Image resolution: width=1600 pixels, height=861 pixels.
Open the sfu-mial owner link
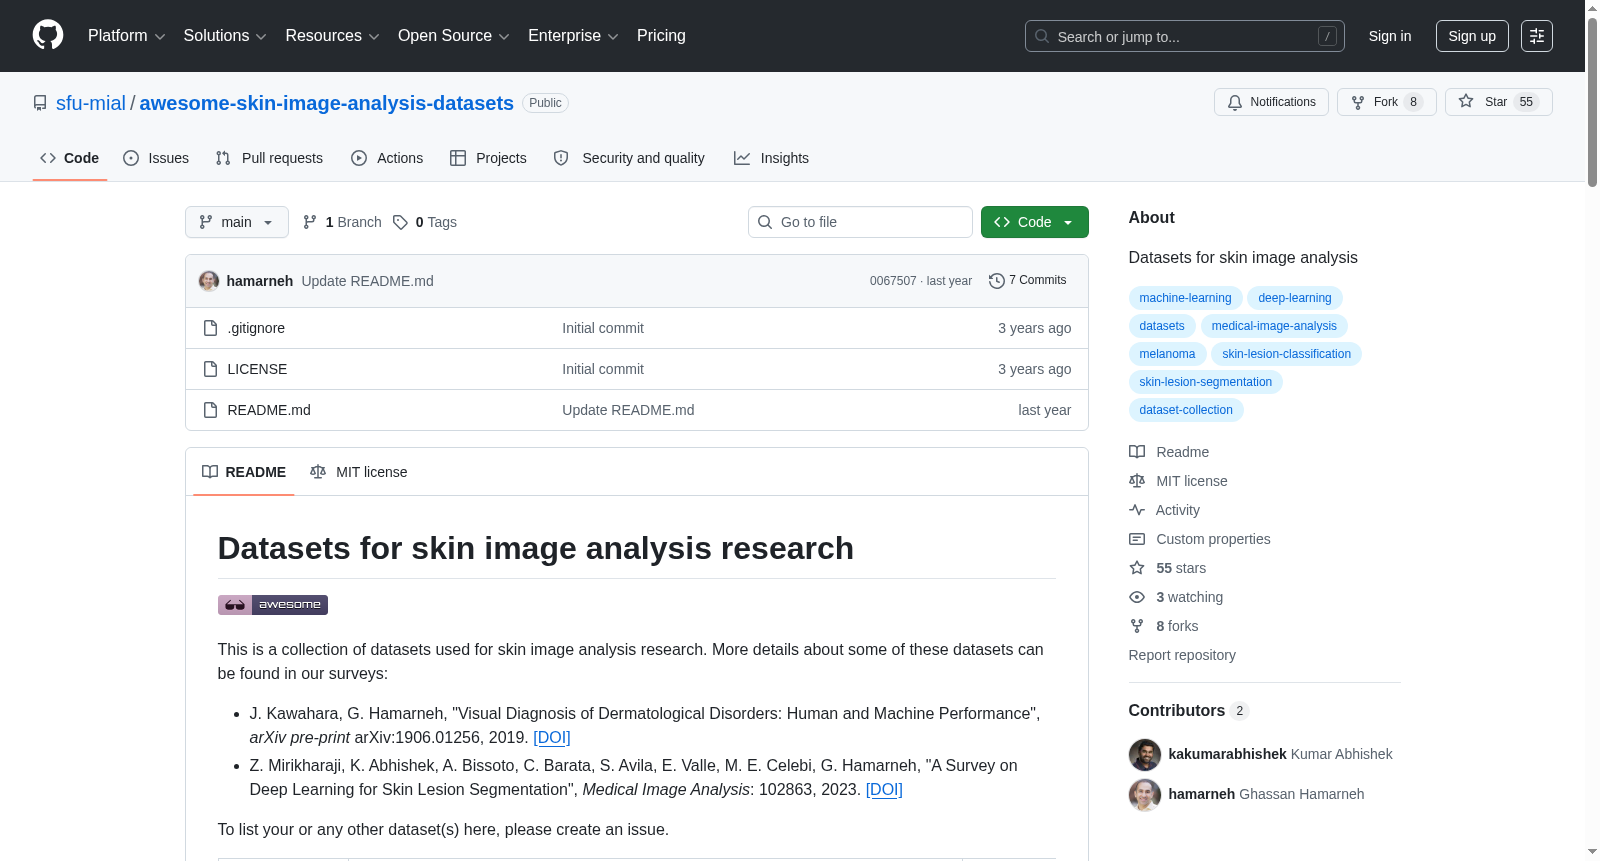[91, 103]
